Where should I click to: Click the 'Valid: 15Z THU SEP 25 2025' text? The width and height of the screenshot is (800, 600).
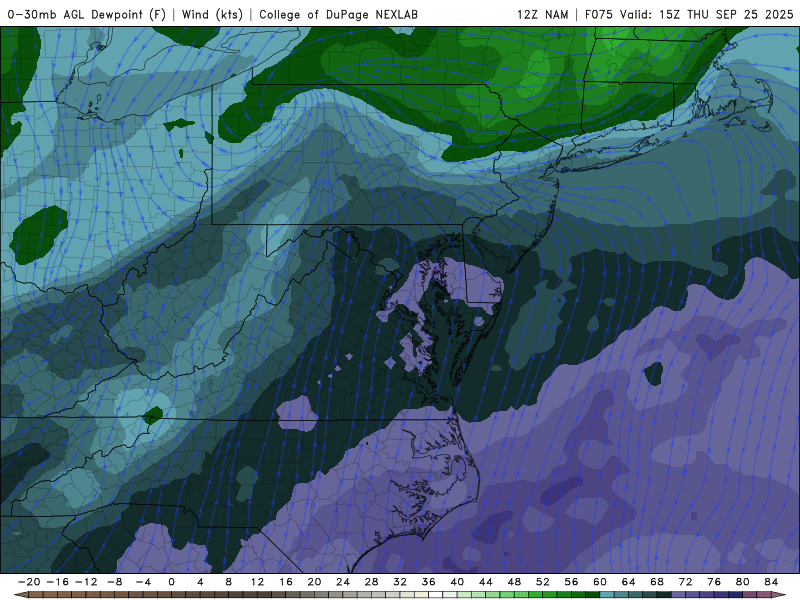707,14
